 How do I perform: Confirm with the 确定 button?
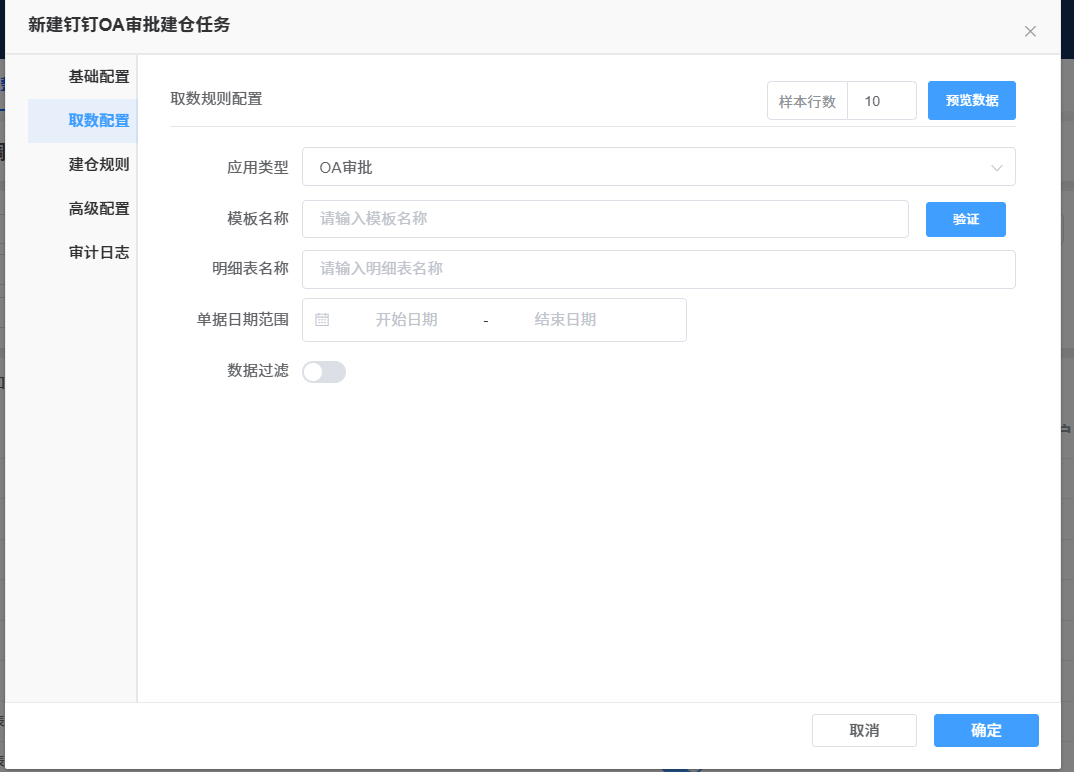[986, 730]
